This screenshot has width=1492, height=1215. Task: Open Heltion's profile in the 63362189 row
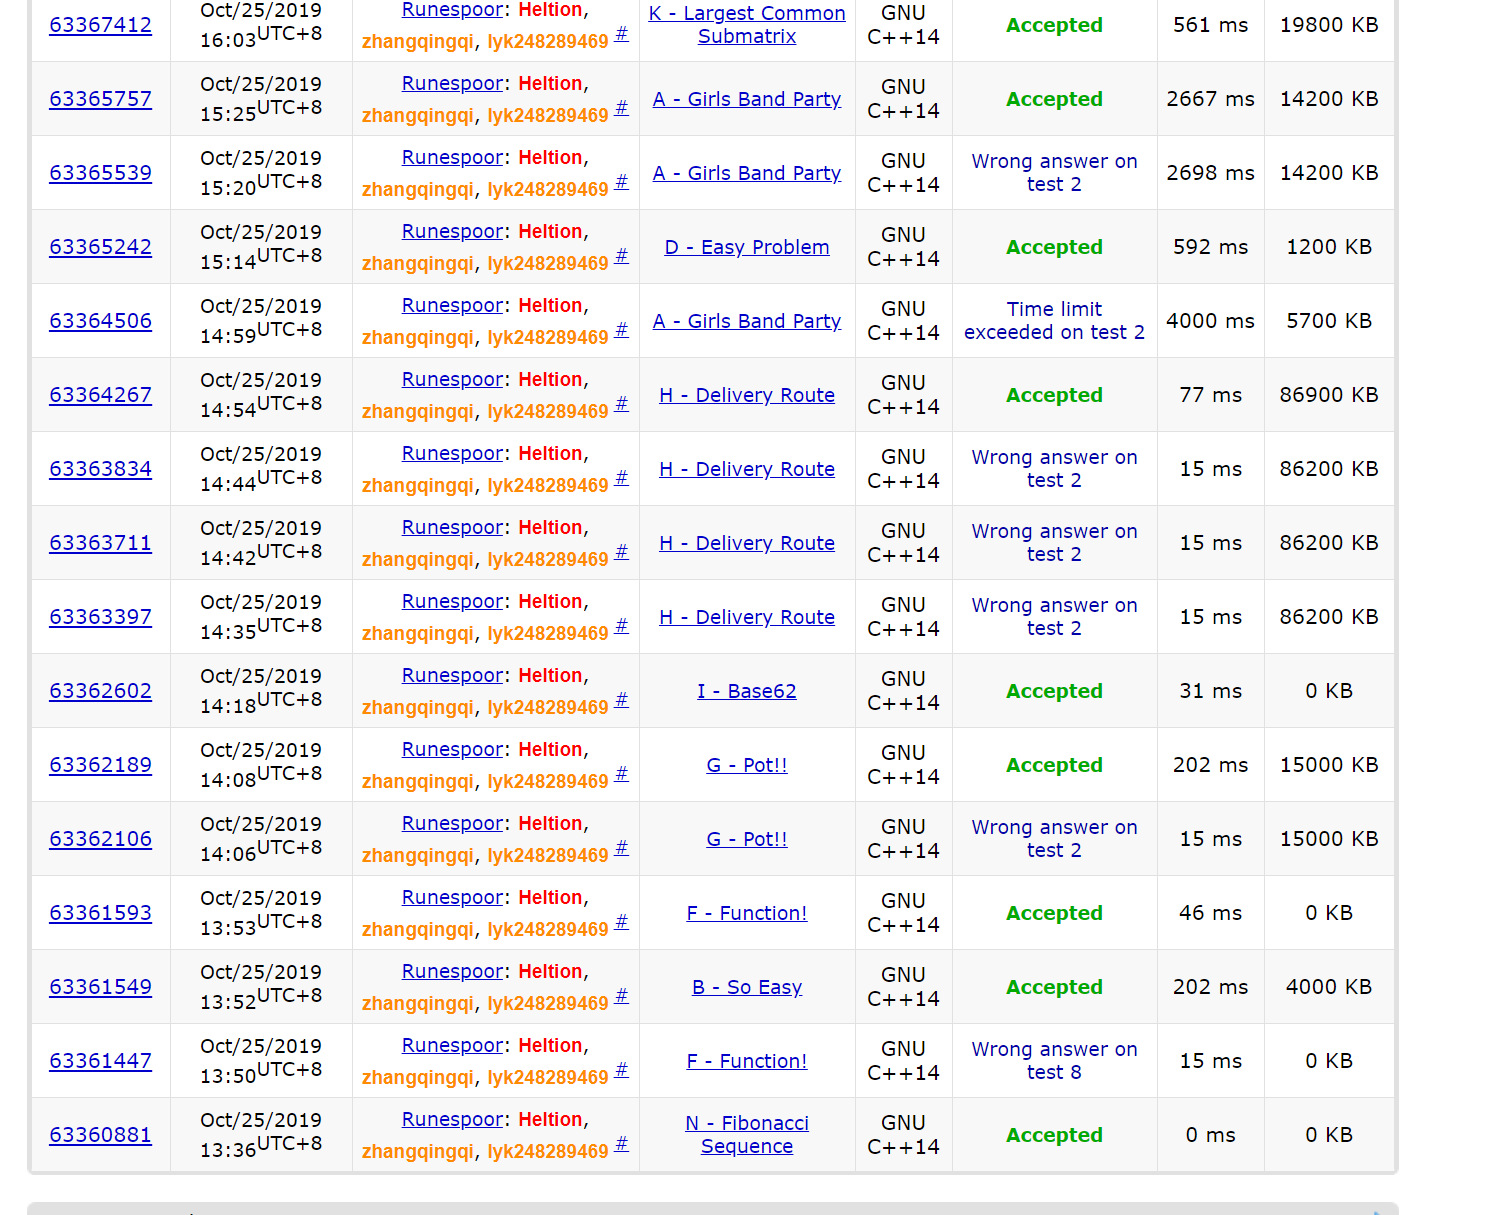pos(550,749)
